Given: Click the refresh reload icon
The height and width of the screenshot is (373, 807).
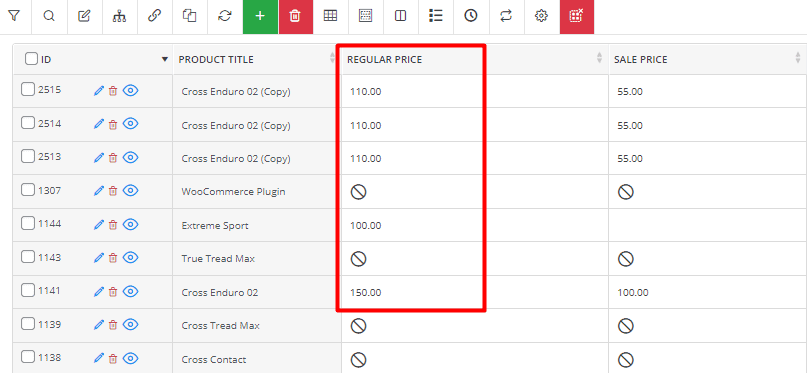Looking at the screenshot, I should click(225, 16).
